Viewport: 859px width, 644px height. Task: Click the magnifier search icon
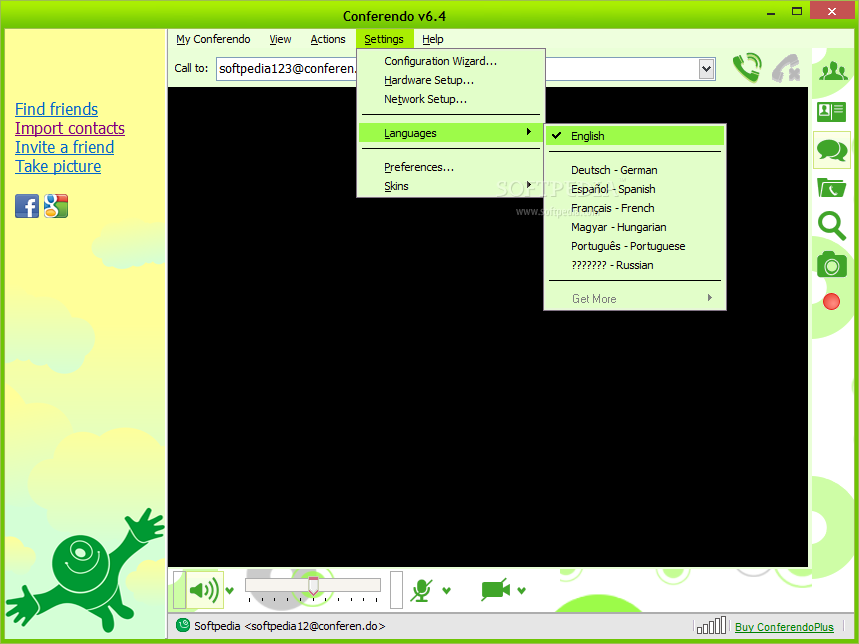(832, 226)
